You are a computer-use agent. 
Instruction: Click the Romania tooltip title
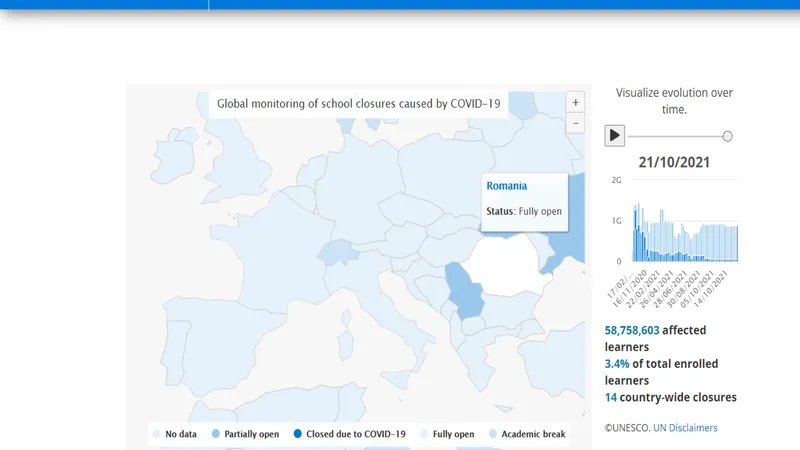tap(506, 186)
